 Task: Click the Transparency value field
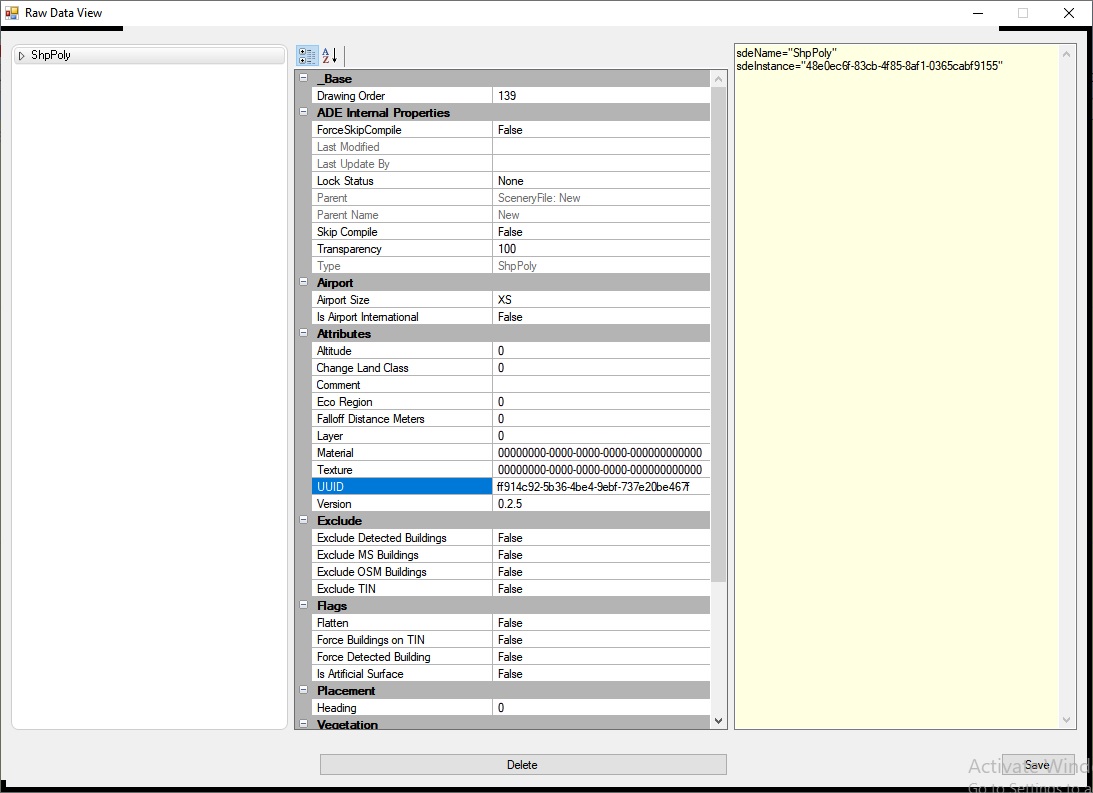click(600, 249)
